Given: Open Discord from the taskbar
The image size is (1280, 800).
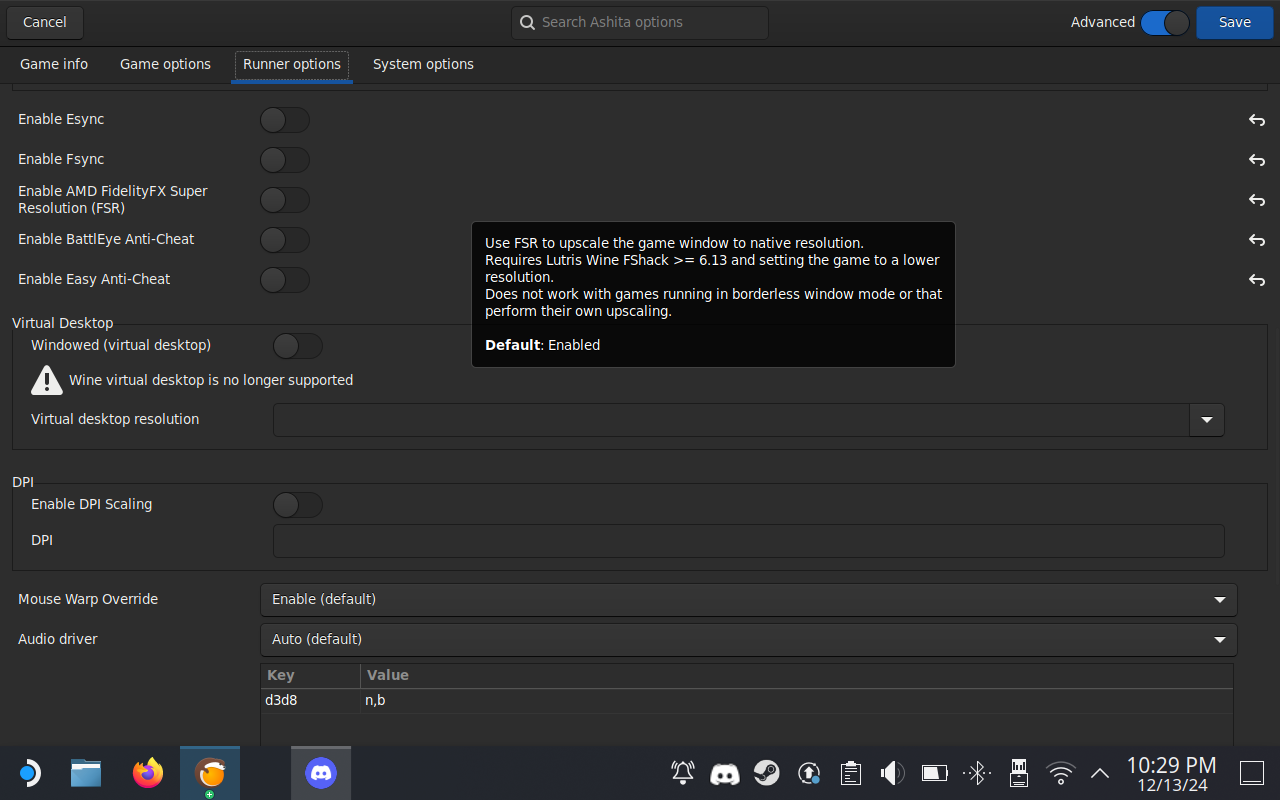Looking at the screenshot, I should click(320, 773).
